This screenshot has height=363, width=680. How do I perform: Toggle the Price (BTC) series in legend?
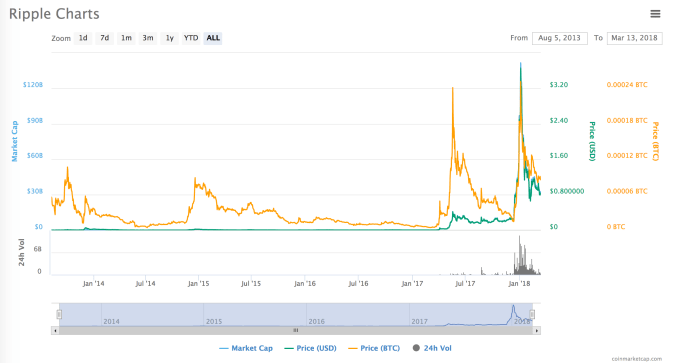pos(374,348)
